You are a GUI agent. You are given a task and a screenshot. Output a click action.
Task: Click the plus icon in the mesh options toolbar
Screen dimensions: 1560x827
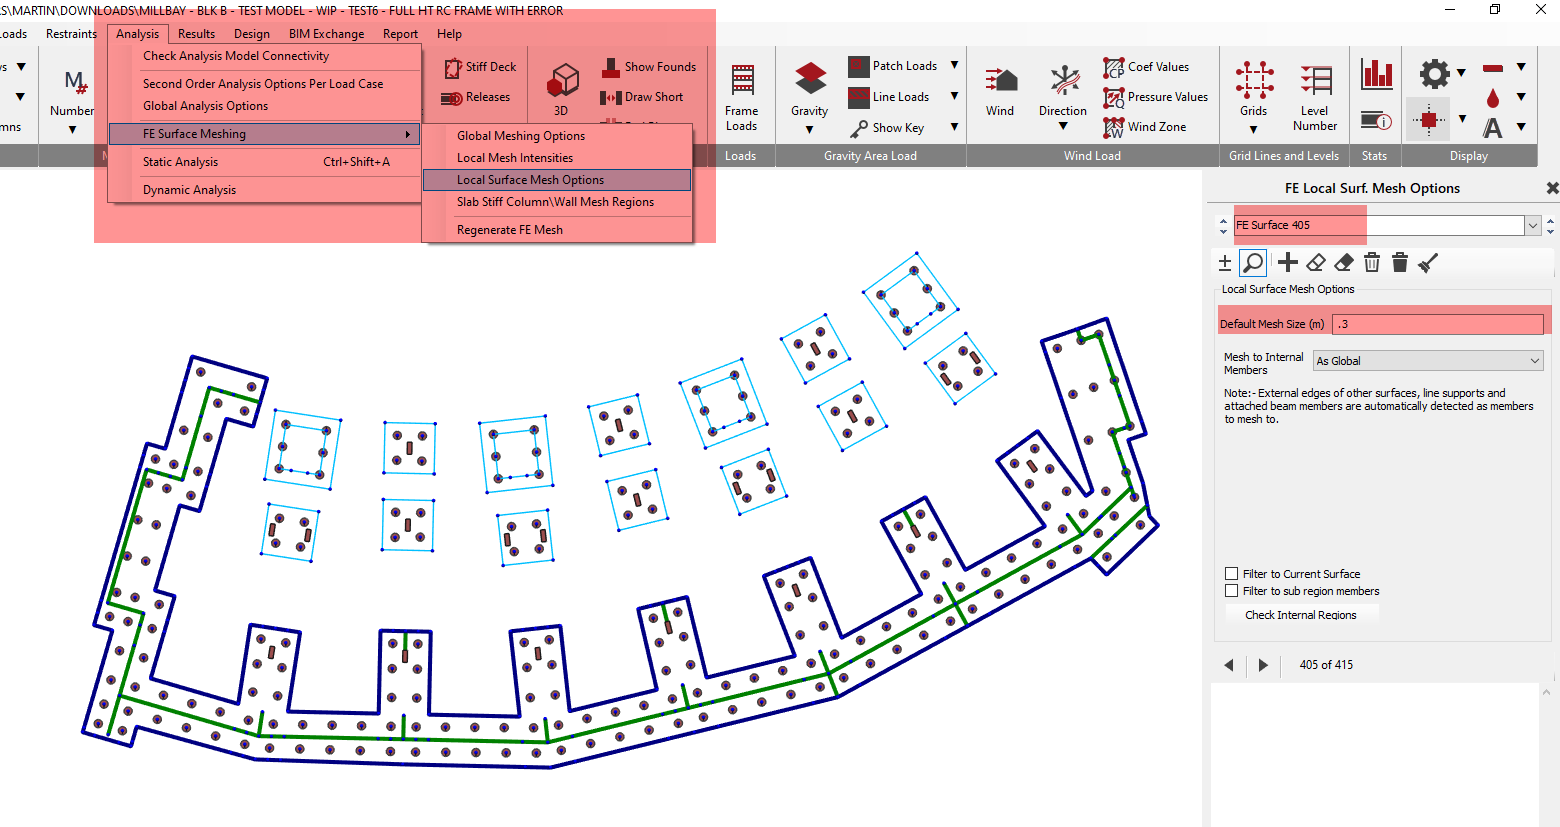pyautogui.click(x=1288, y=263)
